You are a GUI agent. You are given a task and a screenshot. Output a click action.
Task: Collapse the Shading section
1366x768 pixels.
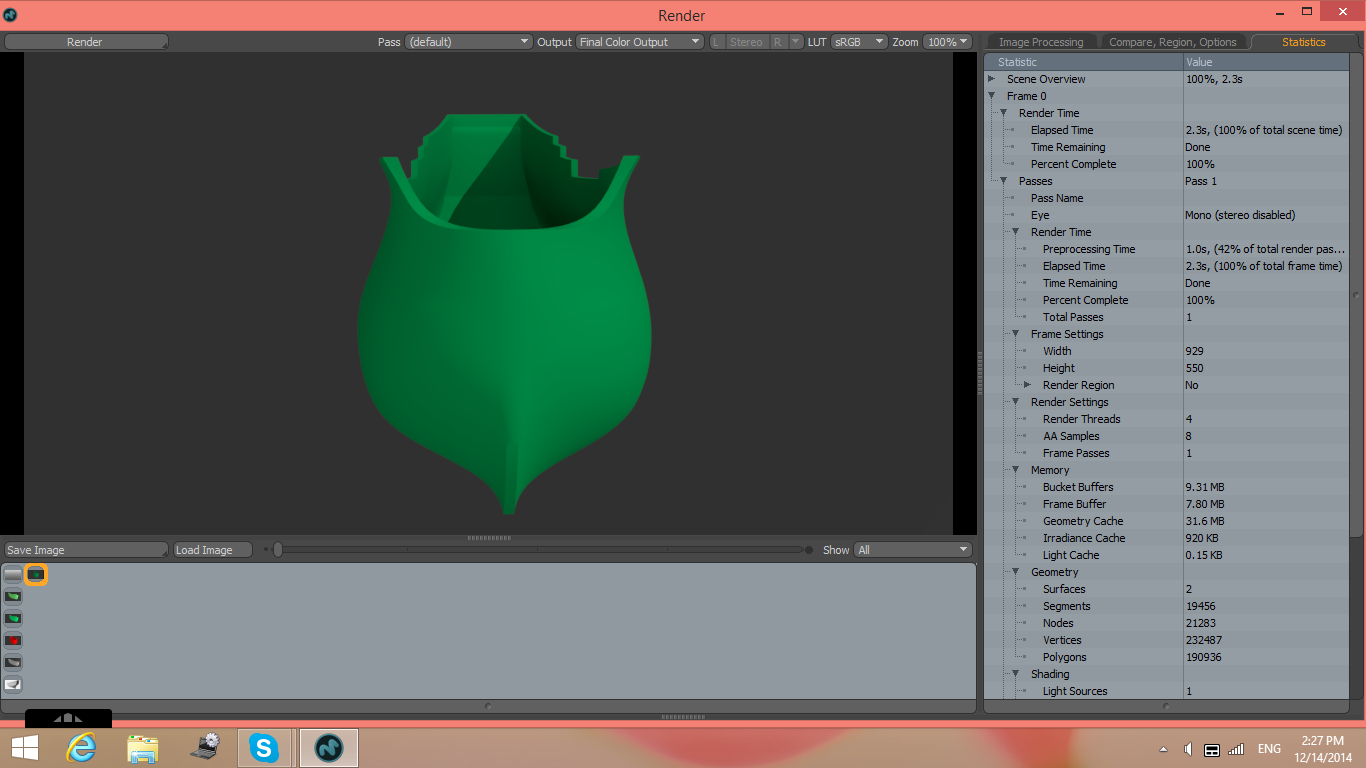point(1016,674)
